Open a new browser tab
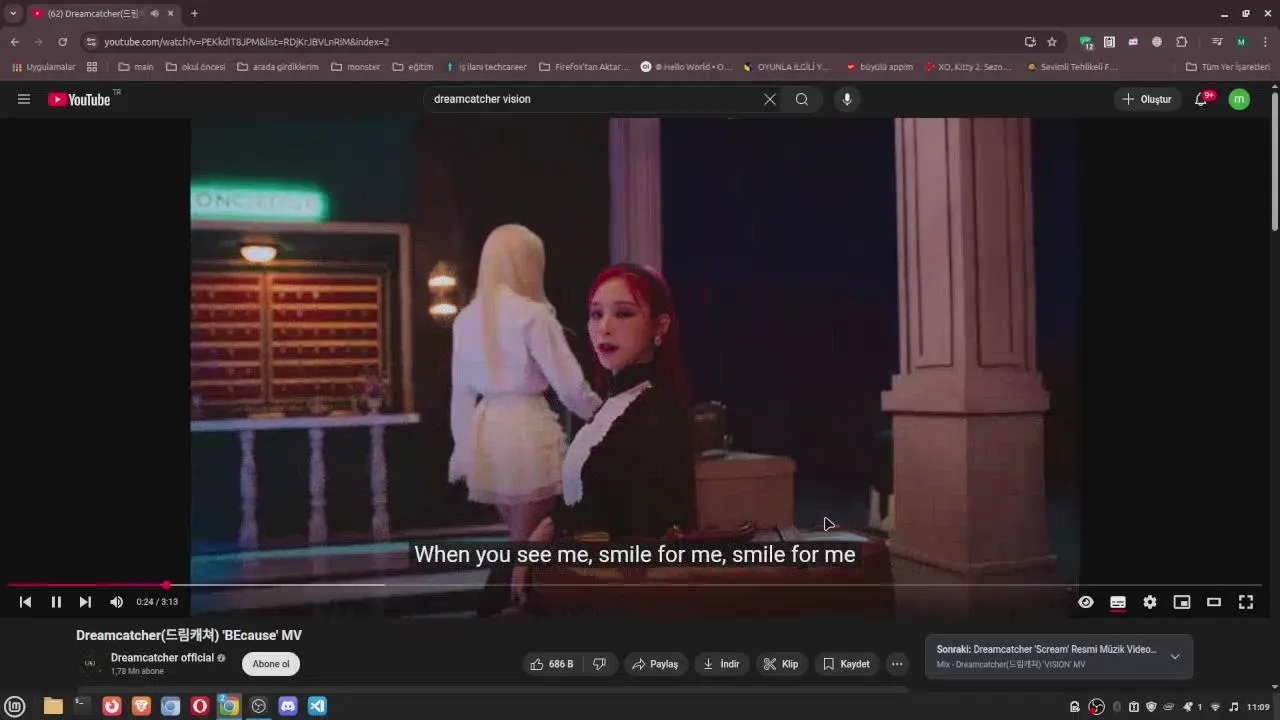The height and width of the screenshot is (720, 1280). click(x=194, y=13)
